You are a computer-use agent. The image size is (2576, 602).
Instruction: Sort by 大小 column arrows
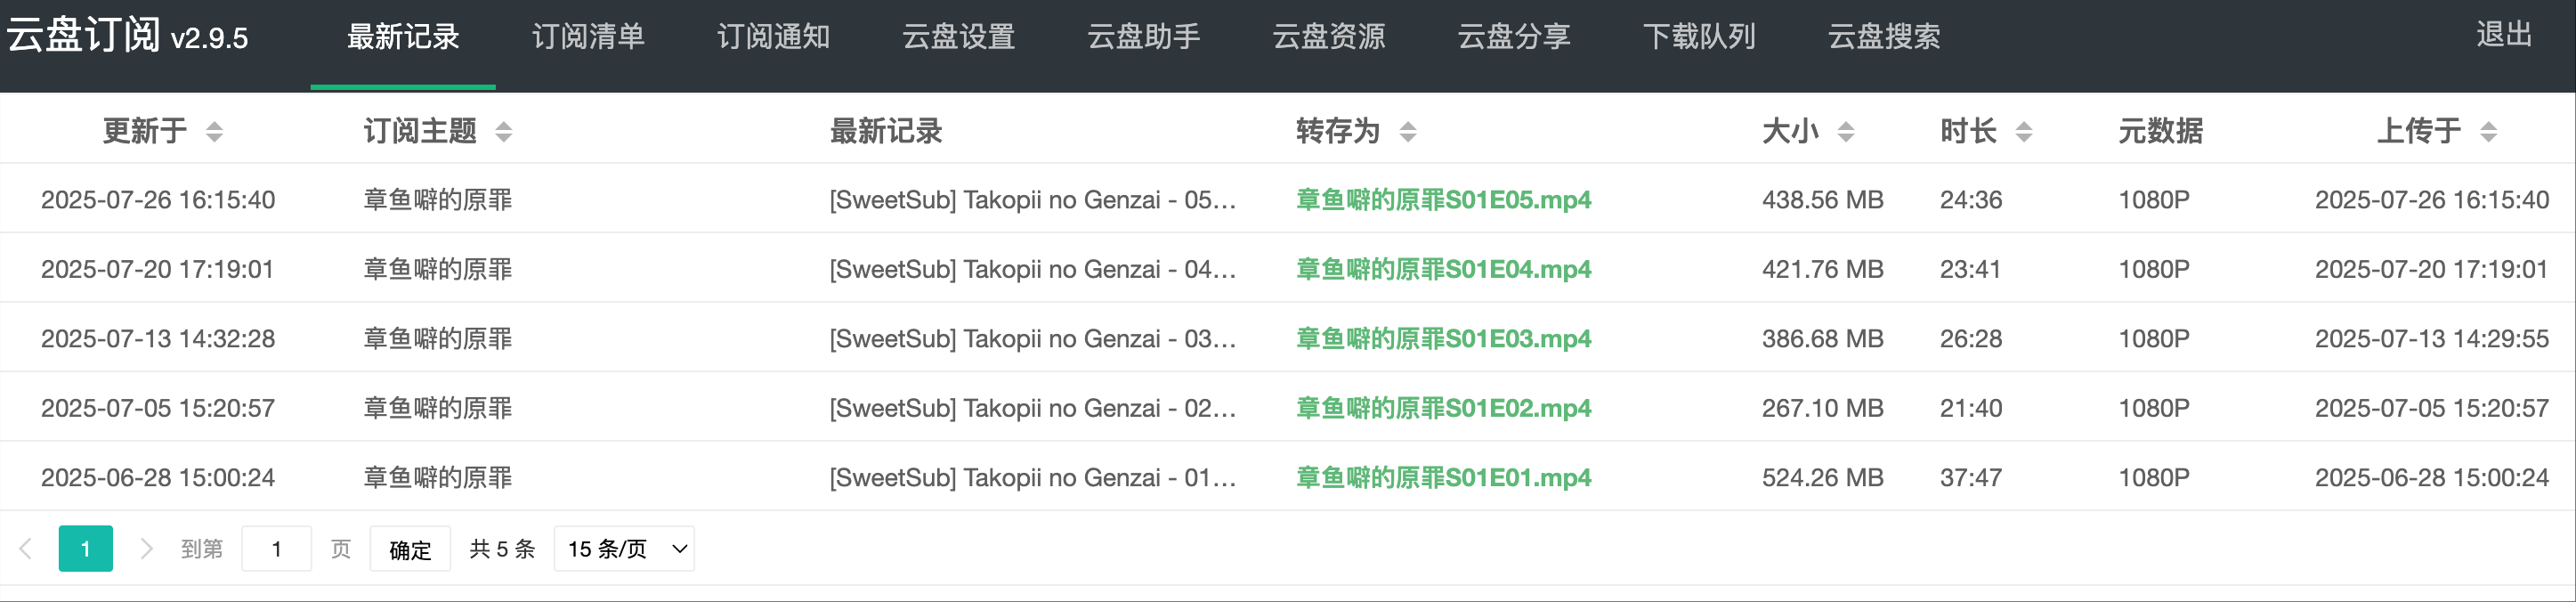(x=1846, y=131)
